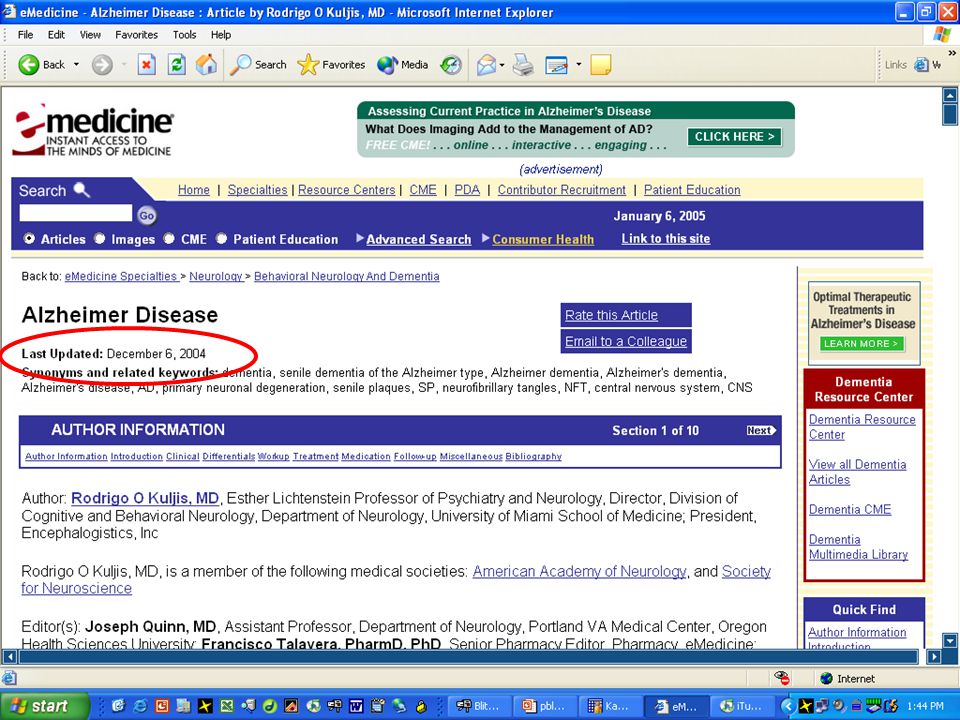Click the horizontal scrollbar right arrow
Image resolution: width=960 pixels, height=720 pixels.
coord(934,657)
